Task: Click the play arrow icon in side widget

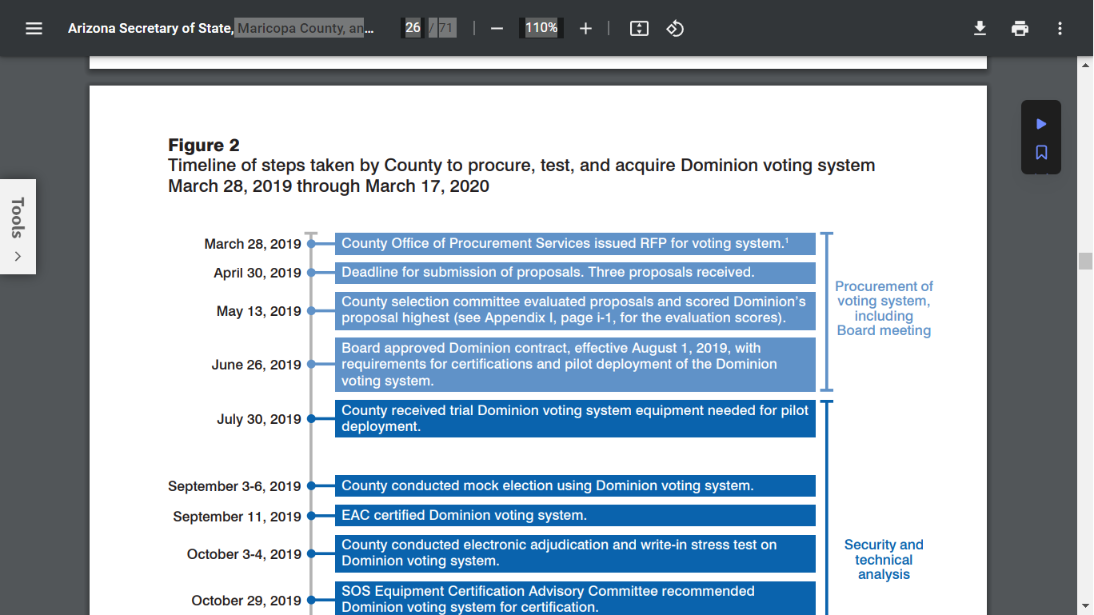Action: click(x=1041, y=124)
